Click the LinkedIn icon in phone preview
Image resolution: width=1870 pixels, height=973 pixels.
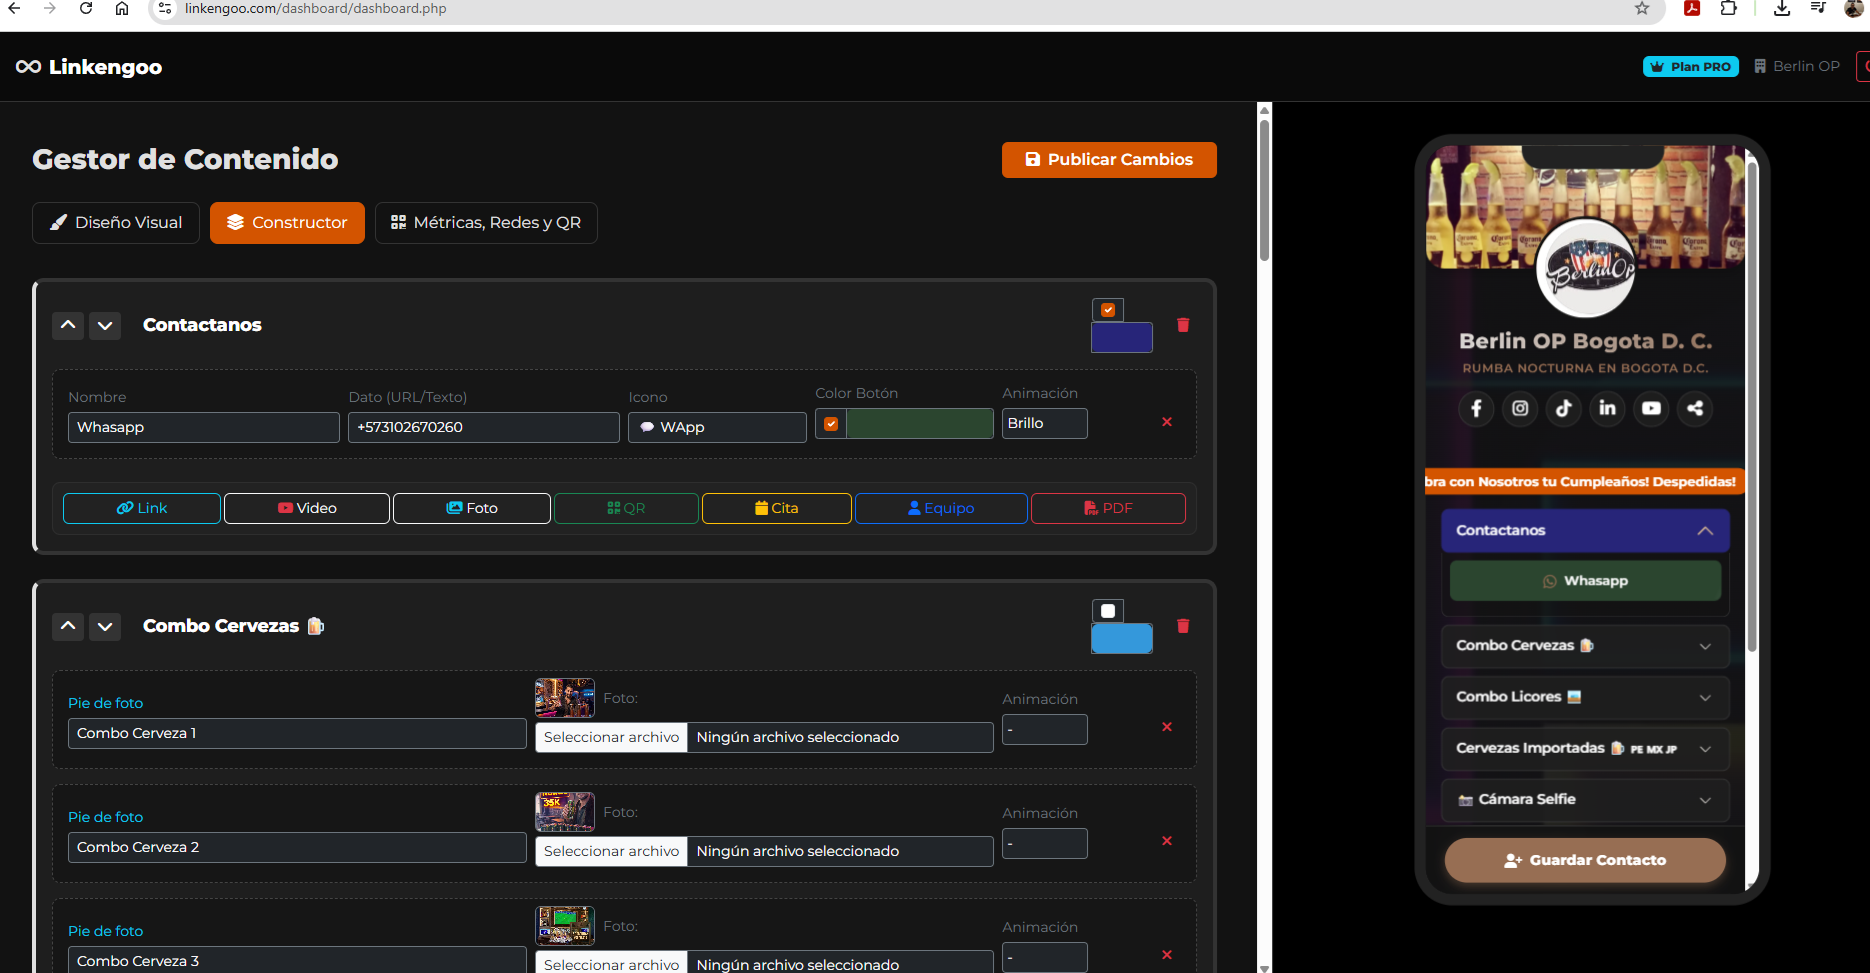(x=1607, y=408)
